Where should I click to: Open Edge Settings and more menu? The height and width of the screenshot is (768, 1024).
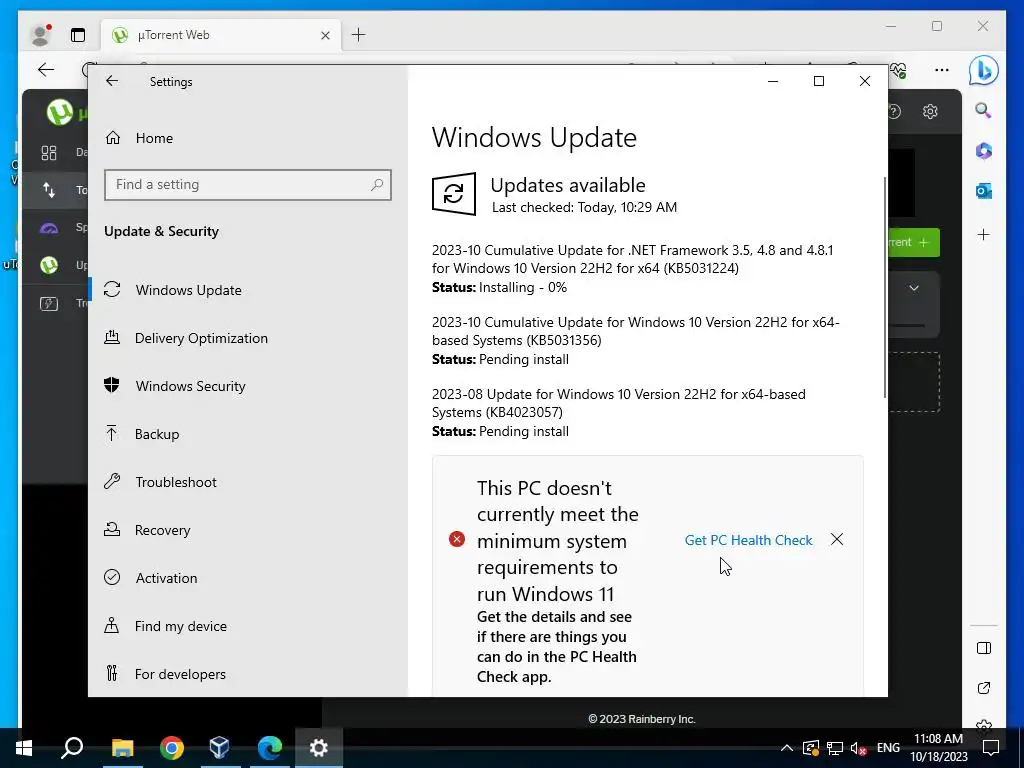click(x=942, y=70)
